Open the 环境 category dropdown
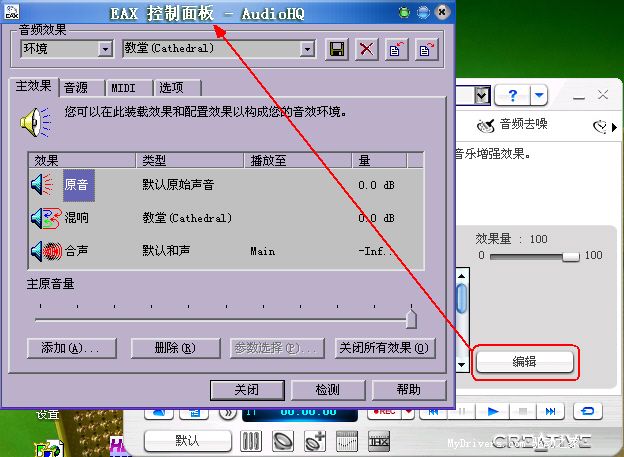Screen dimensions: 624x457 tap(105, 50)
